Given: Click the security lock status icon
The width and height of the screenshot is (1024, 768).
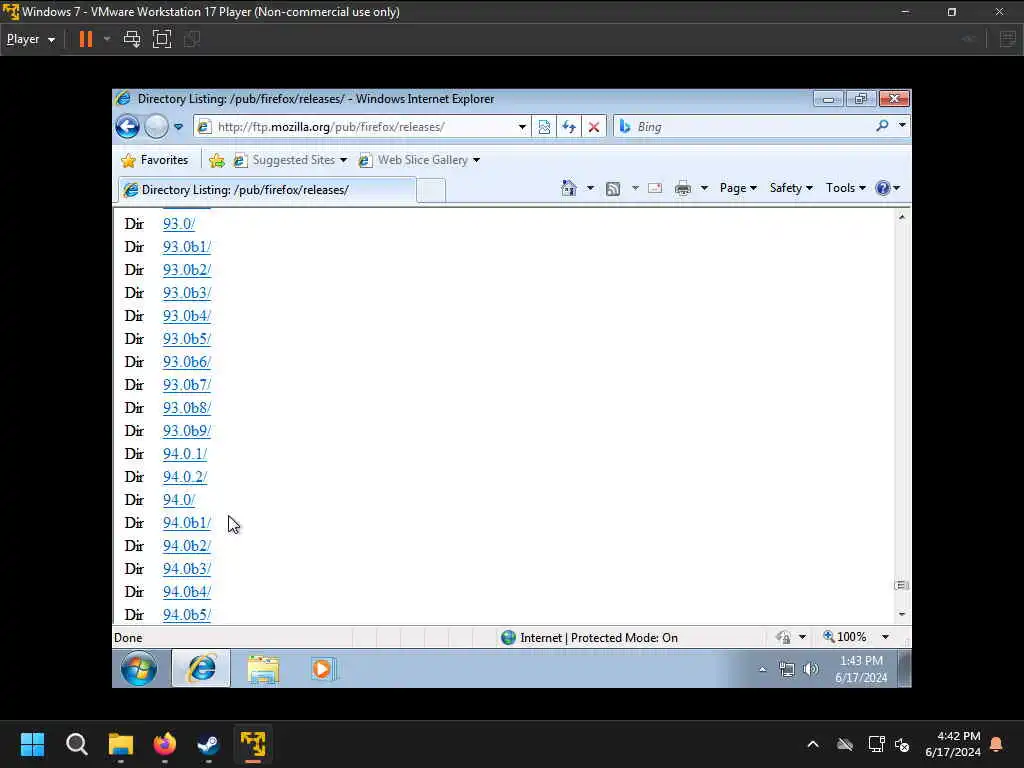Looking at the screenshot, I should click(x=784, y=637).
